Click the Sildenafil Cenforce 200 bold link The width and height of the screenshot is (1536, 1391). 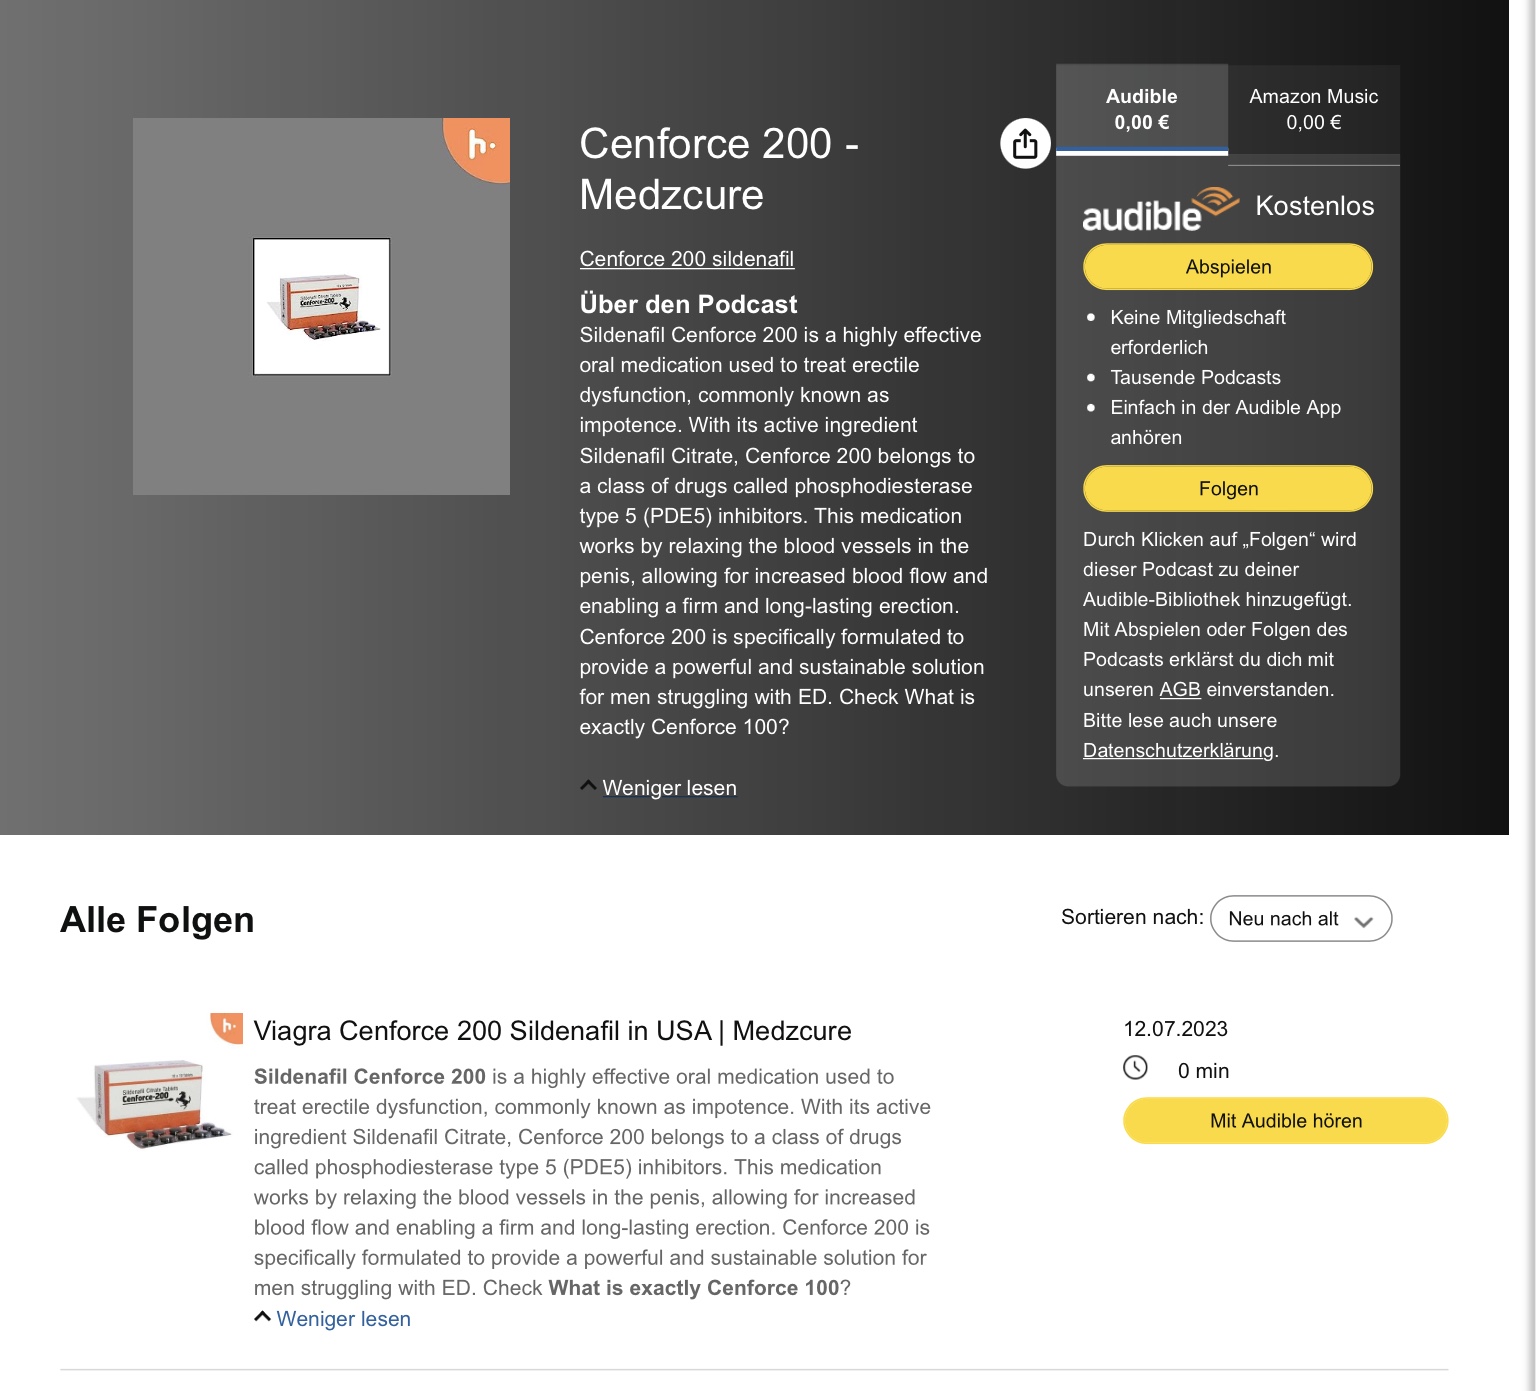tap(369, 1077)
